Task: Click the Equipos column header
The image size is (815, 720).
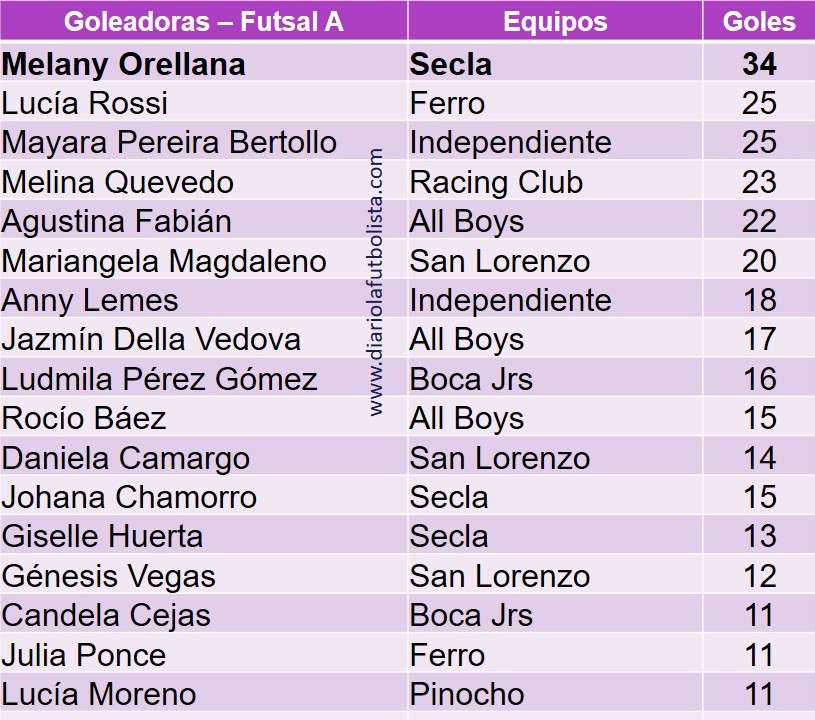Action: pyautogui.click(x=555, y=22)
